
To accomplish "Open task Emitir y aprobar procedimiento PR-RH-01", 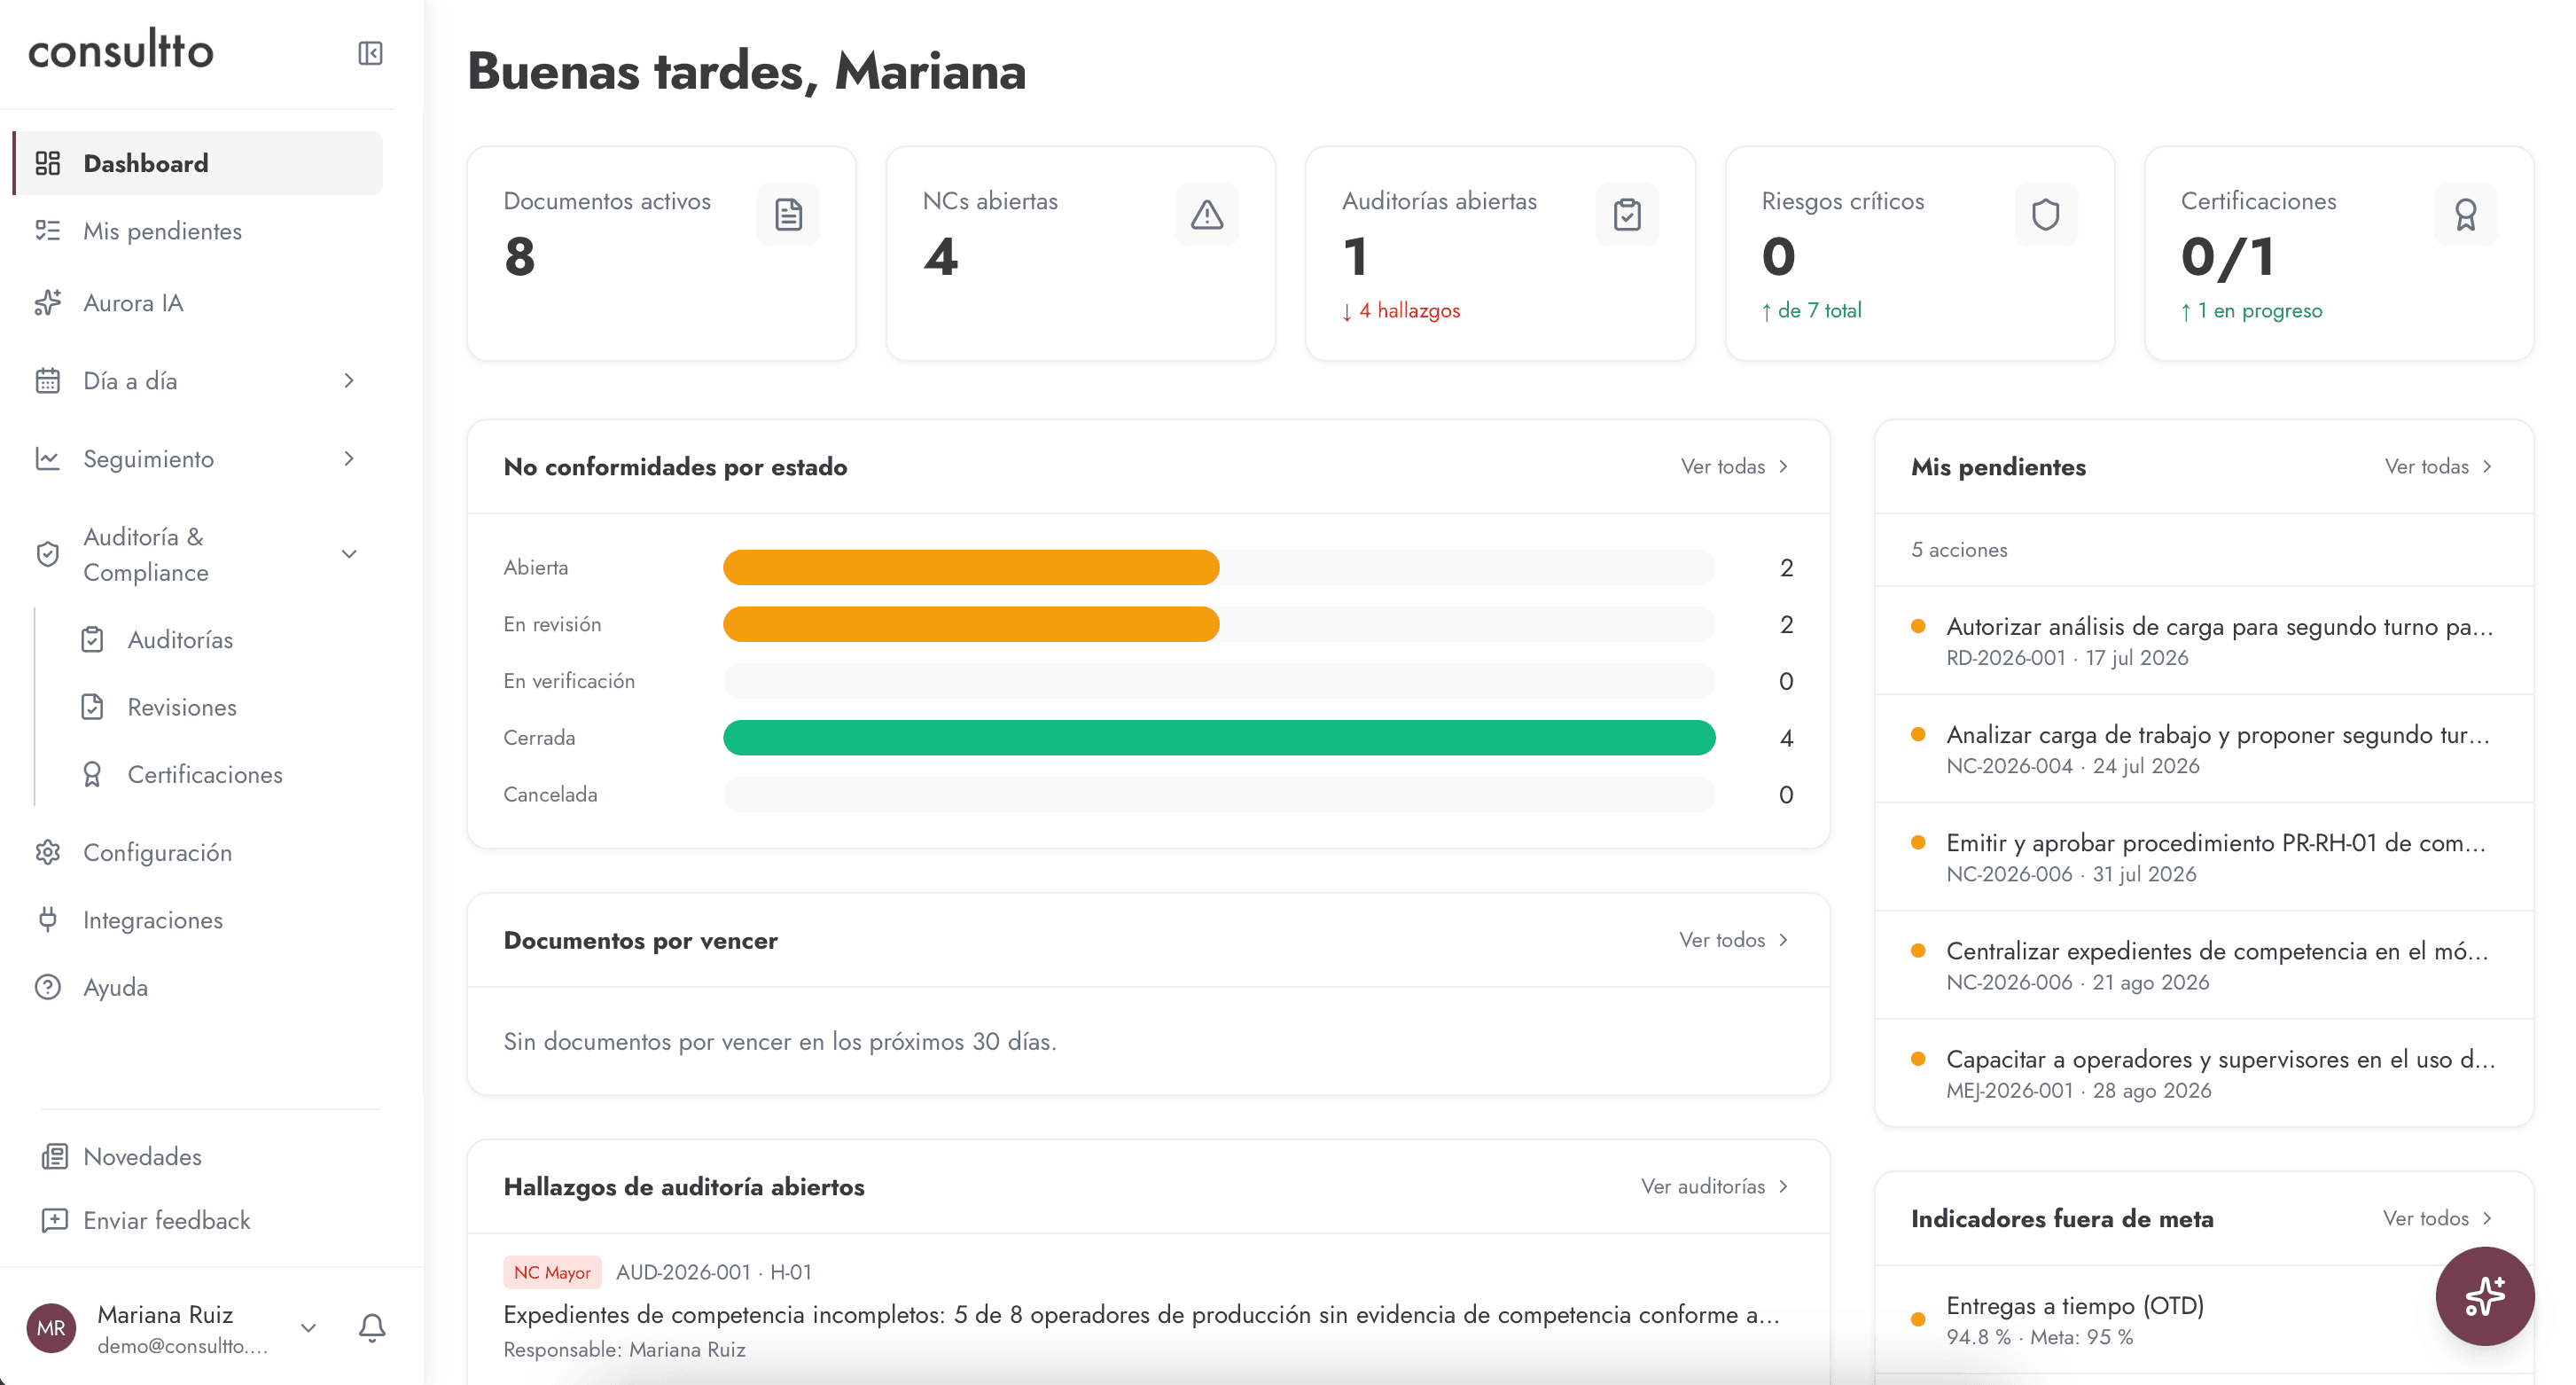I will tap(2204, 857).
